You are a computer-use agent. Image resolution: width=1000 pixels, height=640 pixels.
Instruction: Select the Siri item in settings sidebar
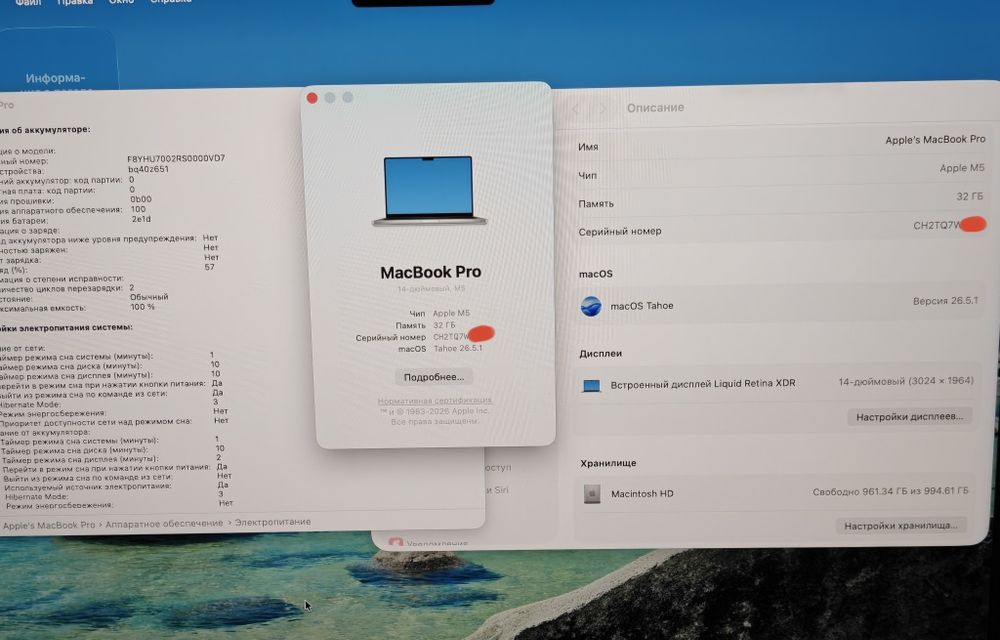tap(498, 490)
